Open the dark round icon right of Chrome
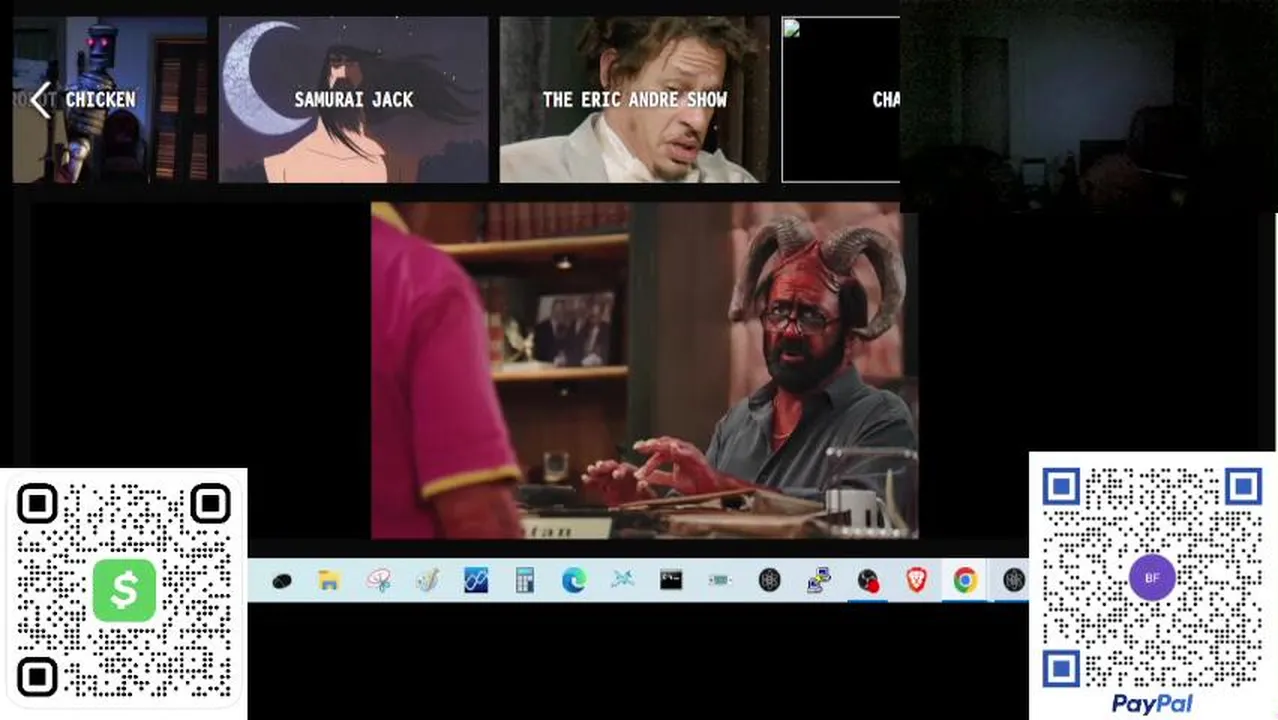Viewport: 1278px width, 720px height. point(1014,580)
